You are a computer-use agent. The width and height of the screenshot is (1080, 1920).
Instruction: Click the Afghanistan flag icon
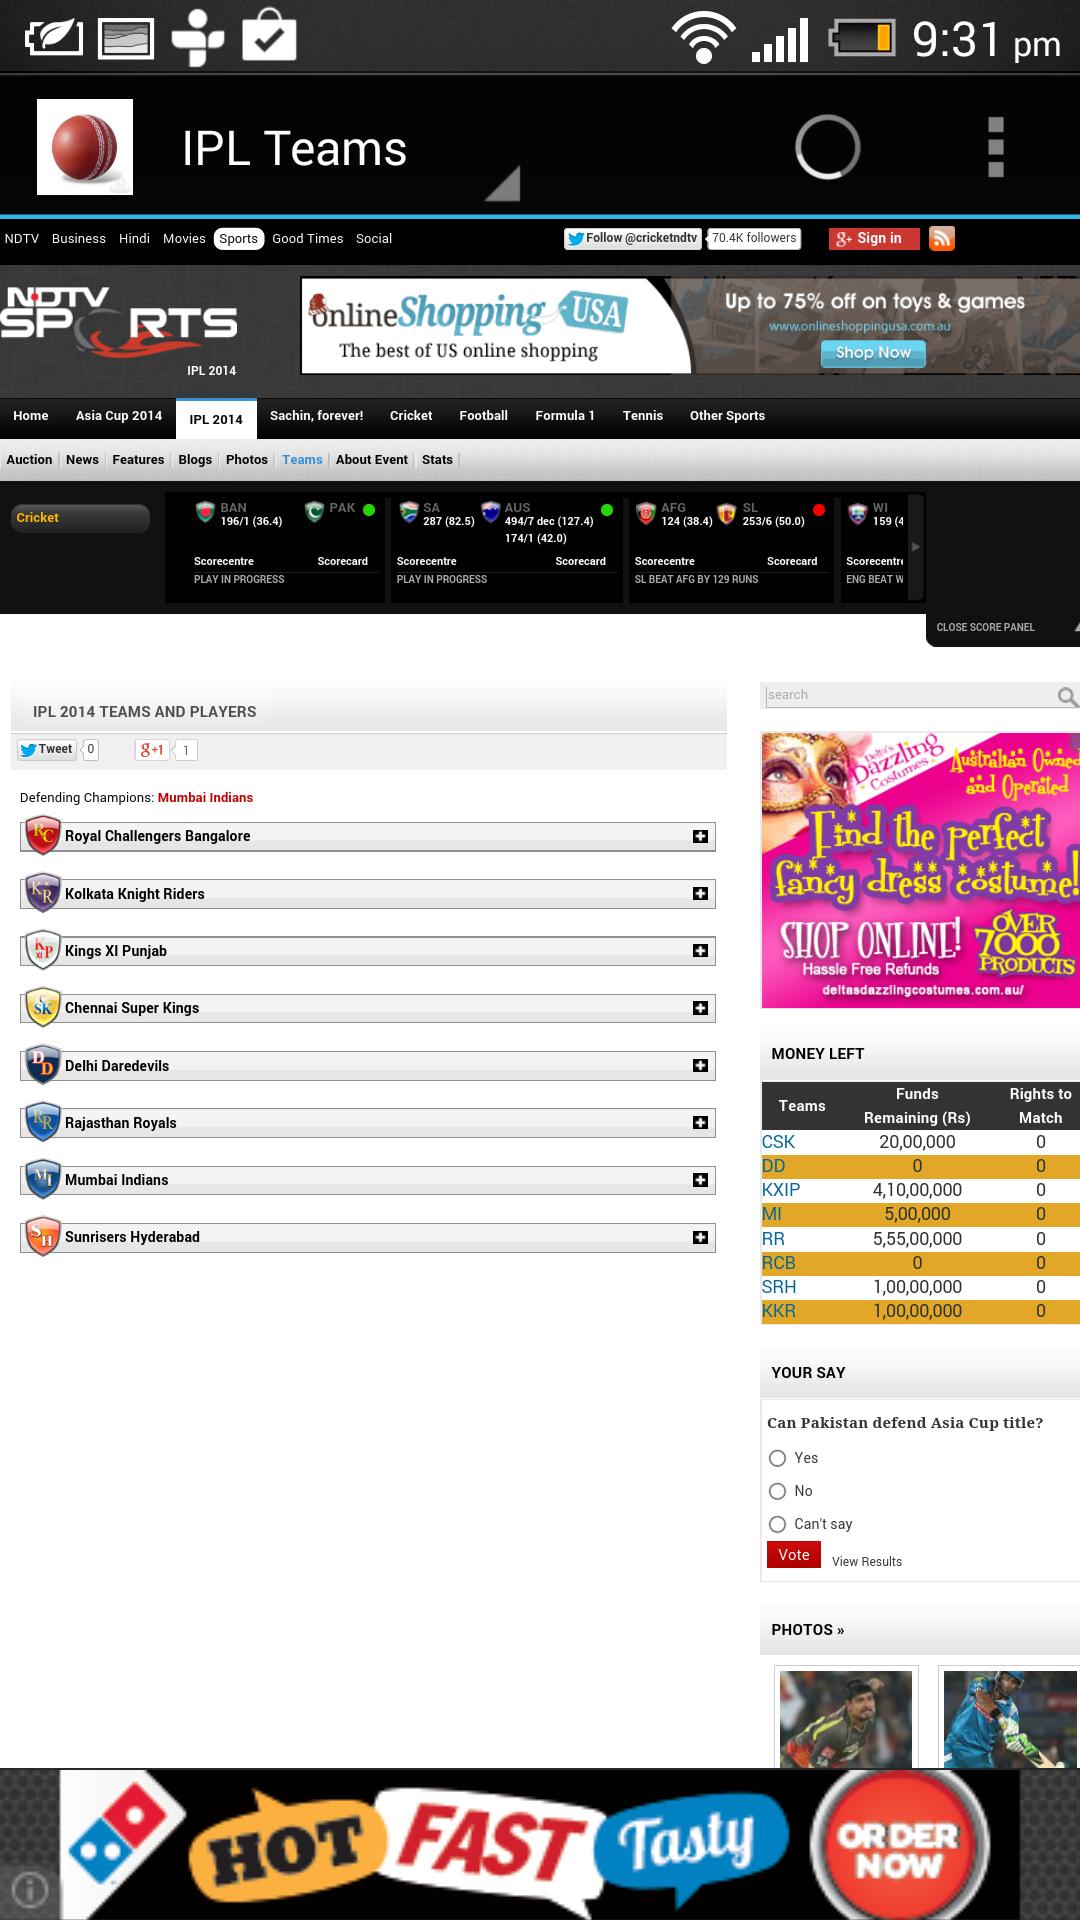pos(646,513)
